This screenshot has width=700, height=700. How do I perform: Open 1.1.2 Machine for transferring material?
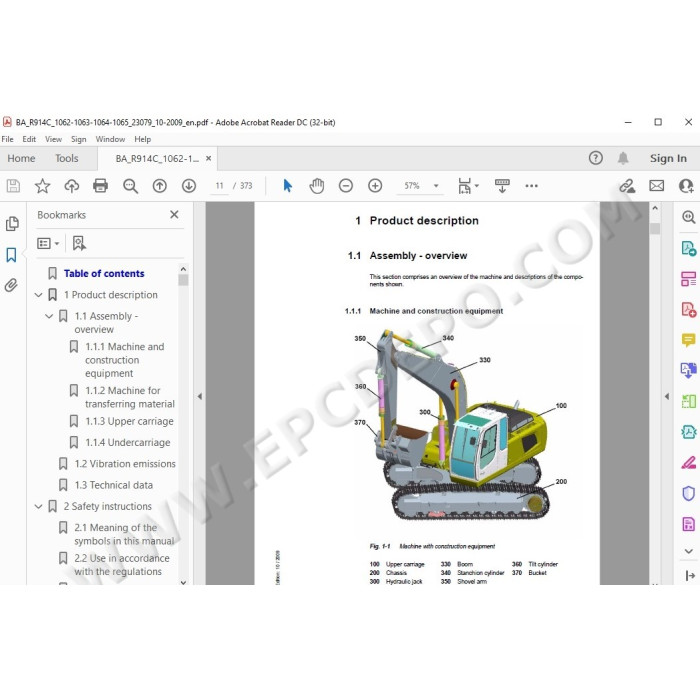(130, 397)
